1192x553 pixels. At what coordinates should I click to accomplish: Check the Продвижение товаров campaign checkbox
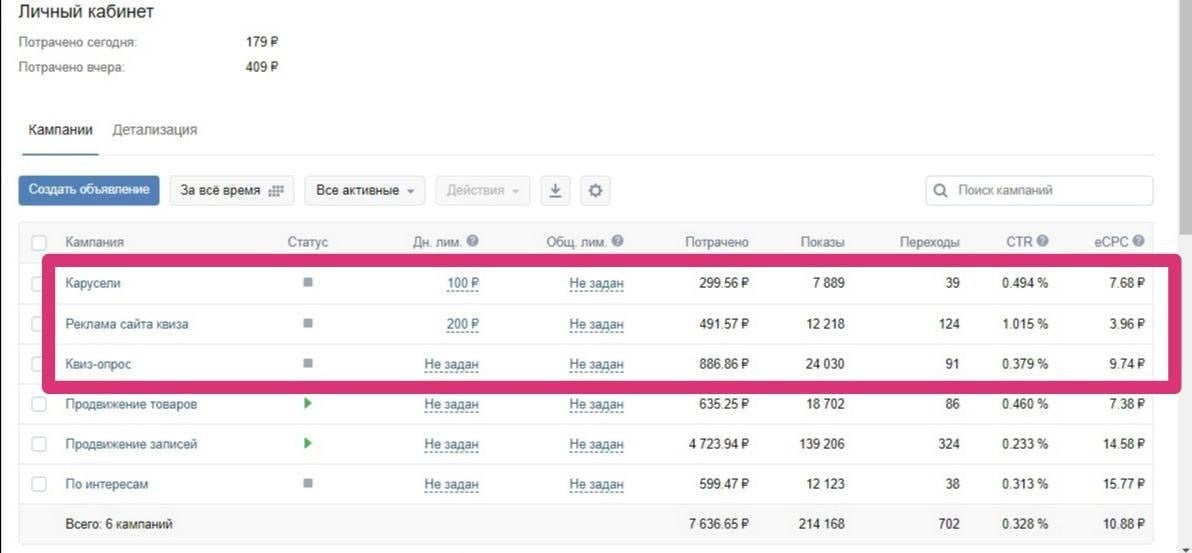tap(39, 404)
